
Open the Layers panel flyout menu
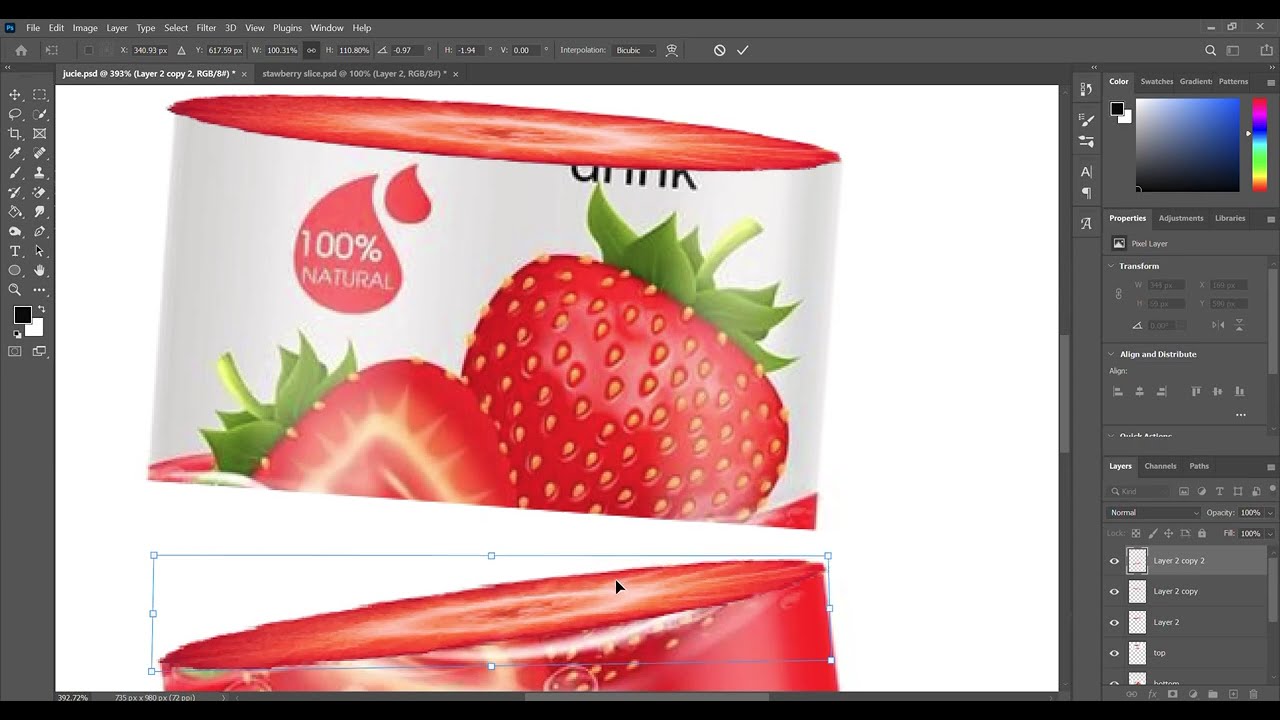pos(1271,467)
